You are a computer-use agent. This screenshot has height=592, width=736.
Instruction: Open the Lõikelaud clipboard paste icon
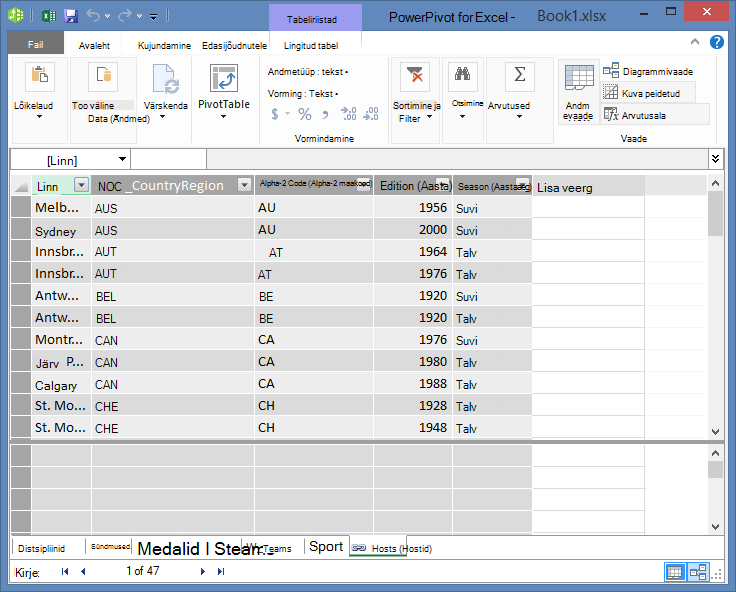(x=40, y=76)
